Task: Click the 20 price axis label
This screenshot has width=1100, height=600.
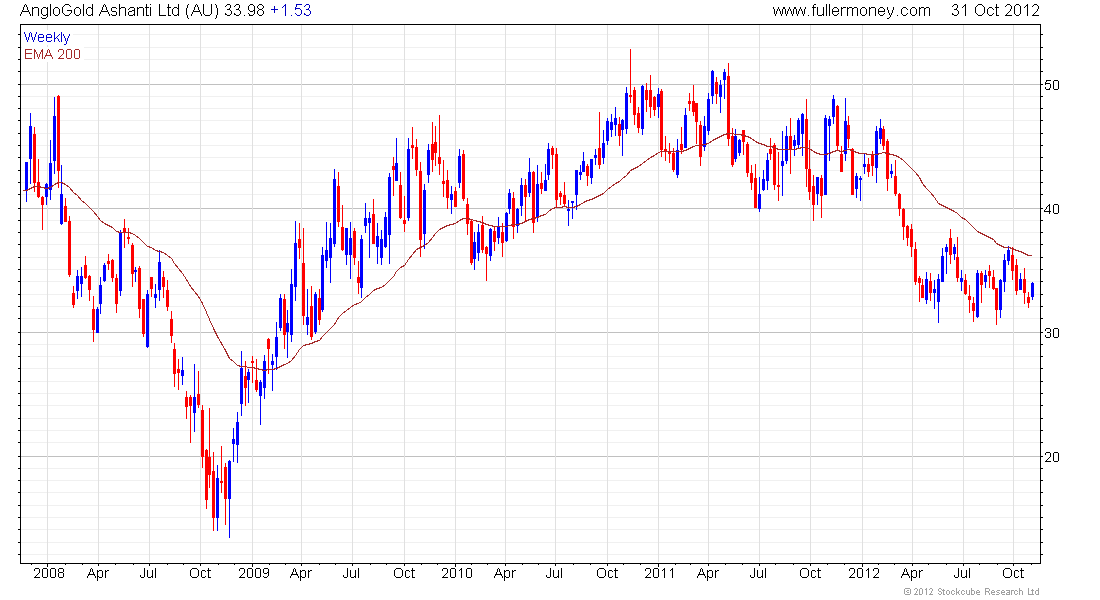Action: coord(1052,457)
